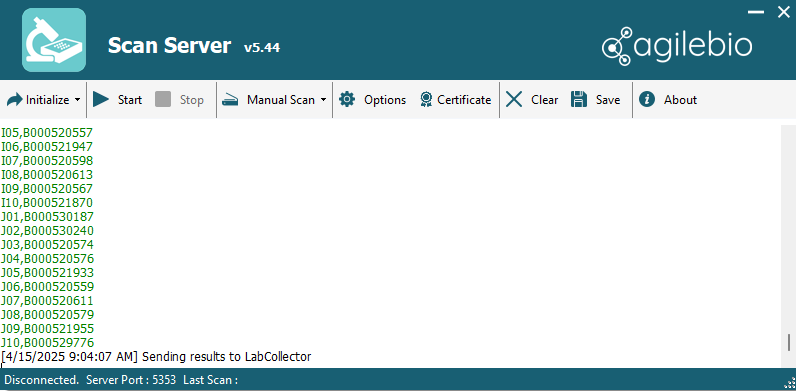This screenshot has height=391, width=796.
Task: Select log line J01,B000530187
Action: point(47,217)
